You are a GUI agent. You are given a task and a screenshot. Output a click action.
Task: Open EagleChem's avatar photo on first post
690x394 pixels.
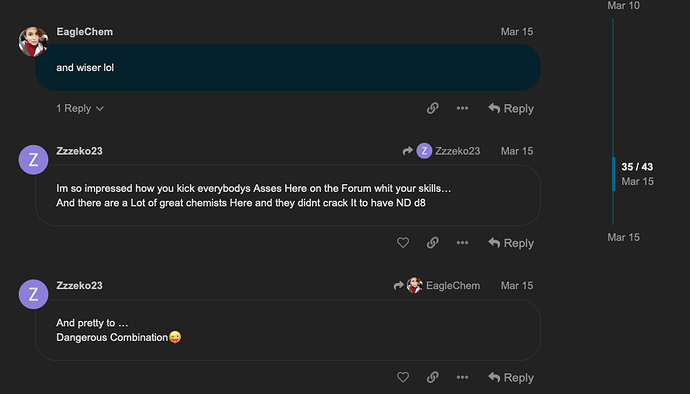coord(33,41)
